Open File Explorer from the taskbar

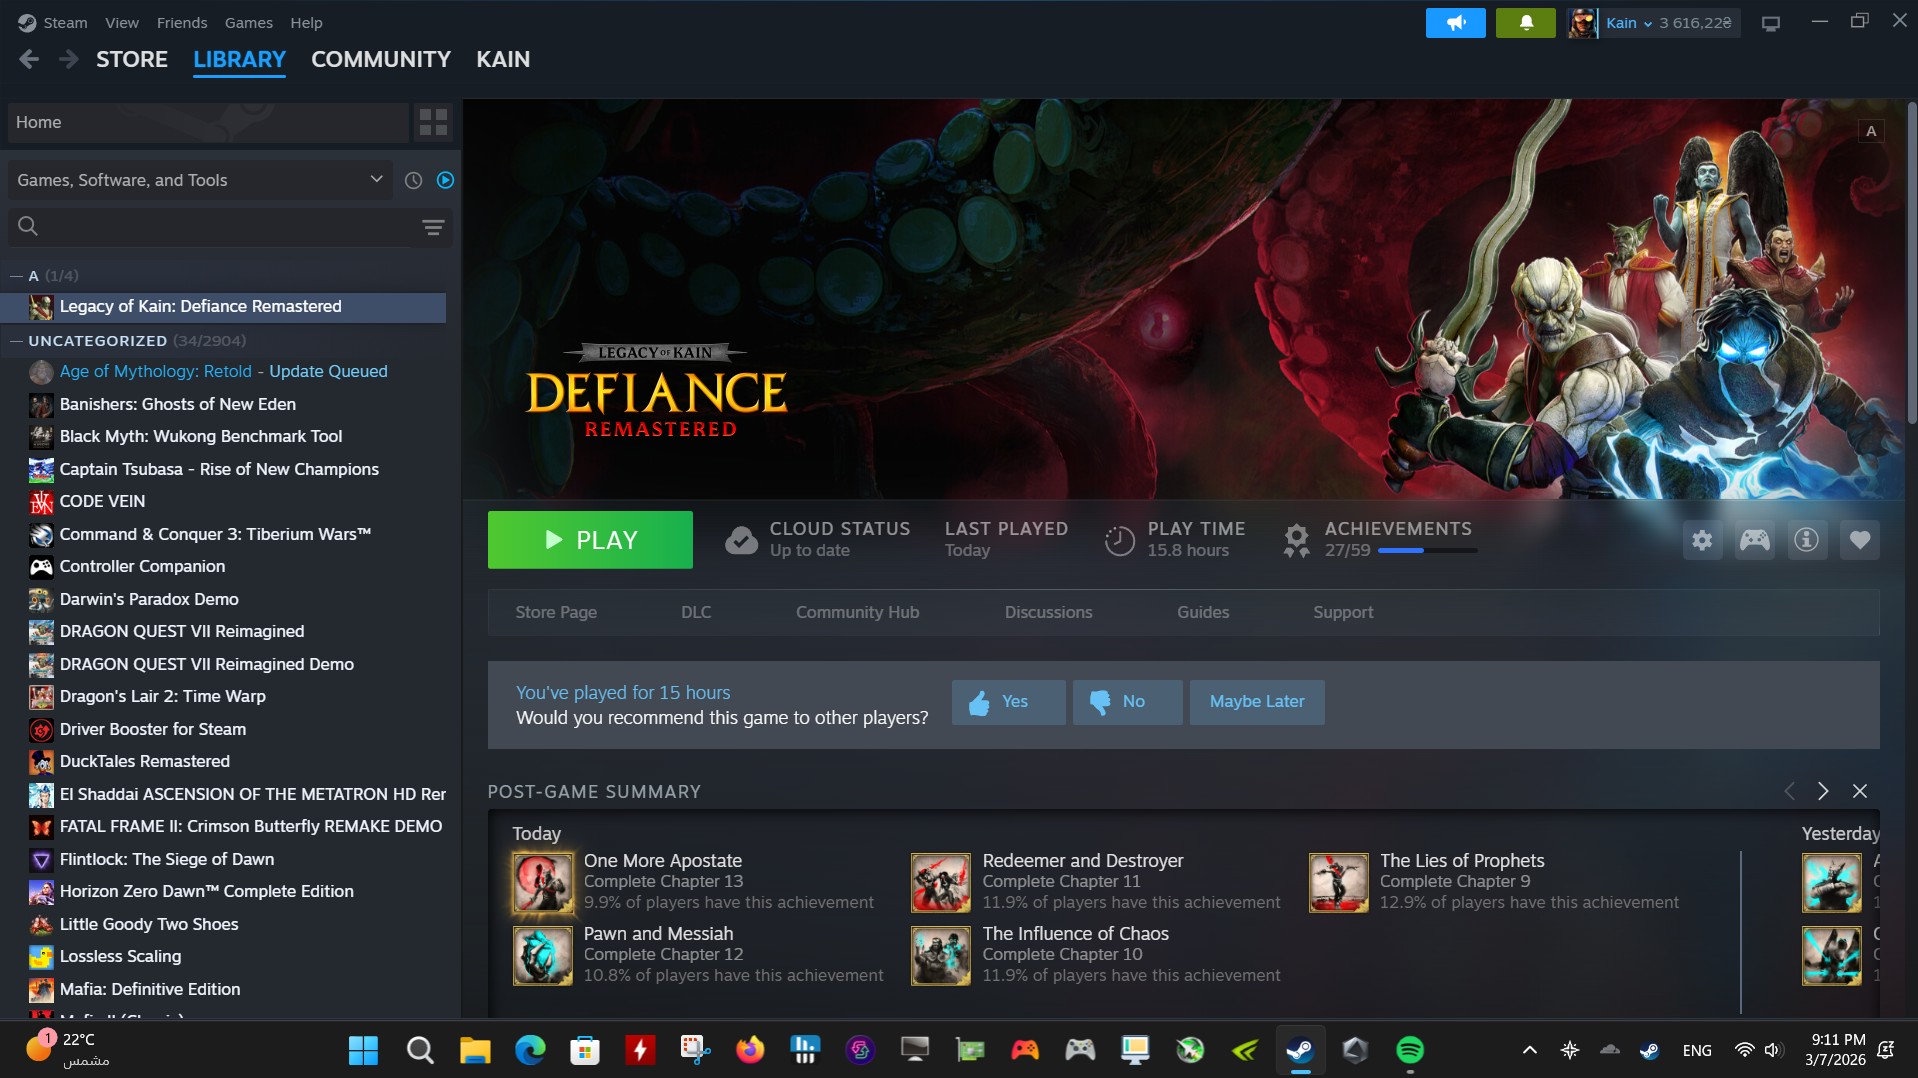[474, 1050]
